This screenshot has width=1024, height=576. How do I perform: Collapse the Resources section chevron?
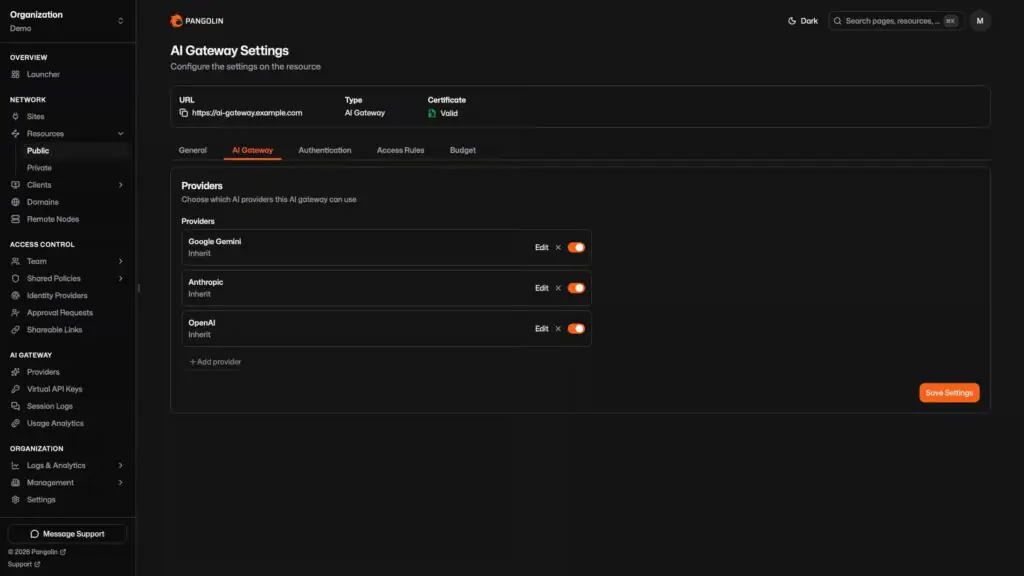point(120,133)
